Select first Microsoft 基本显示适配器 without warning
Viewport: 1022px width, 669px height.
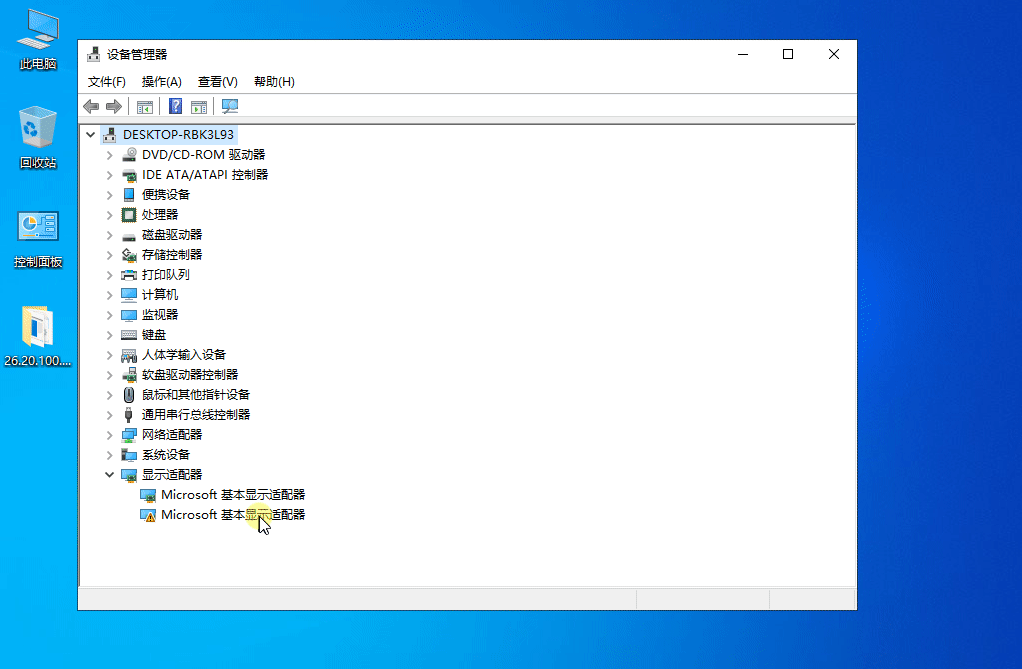pos(233,495)
